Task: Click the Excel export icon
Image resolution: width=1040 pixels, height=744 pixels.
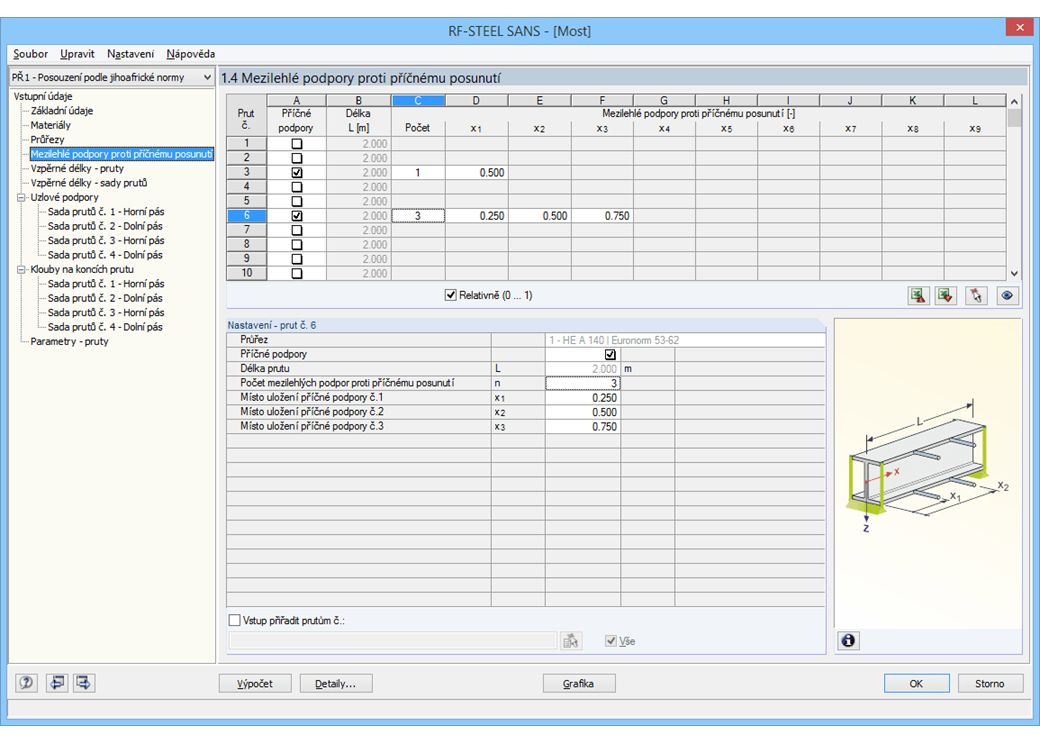Action: (x=918, y=296)
